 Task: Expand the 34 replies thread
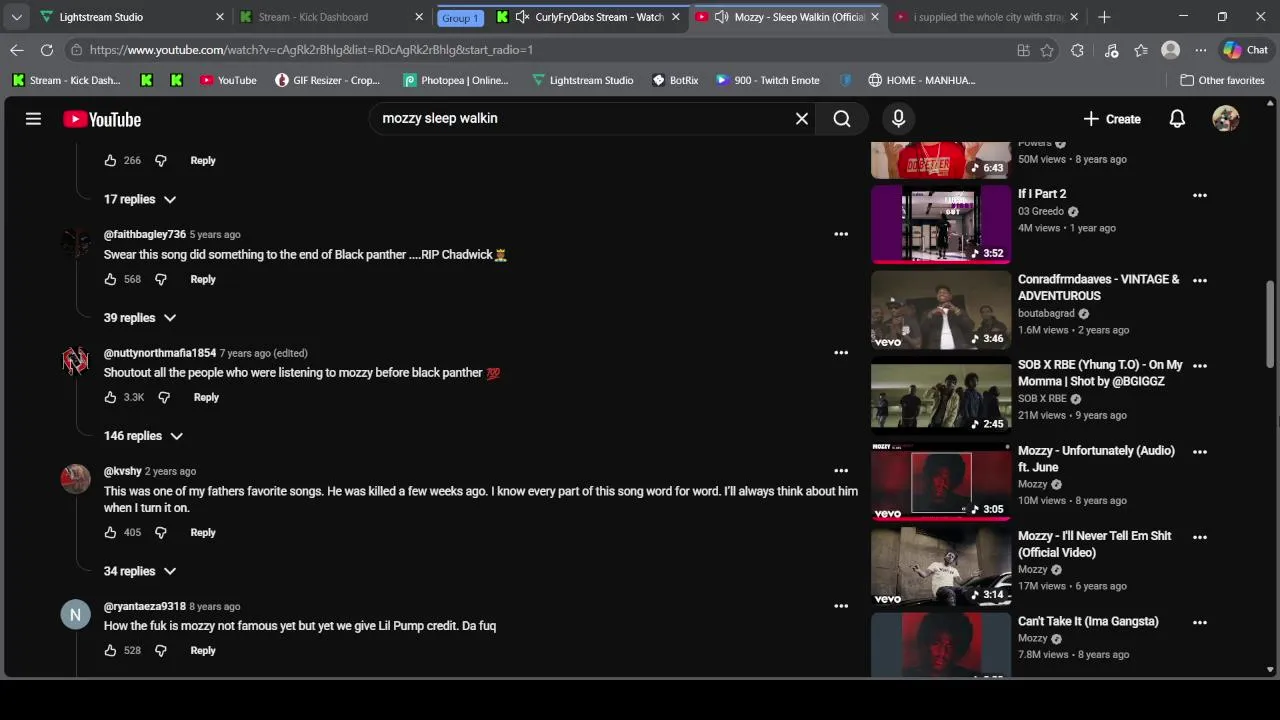[140, 571]
